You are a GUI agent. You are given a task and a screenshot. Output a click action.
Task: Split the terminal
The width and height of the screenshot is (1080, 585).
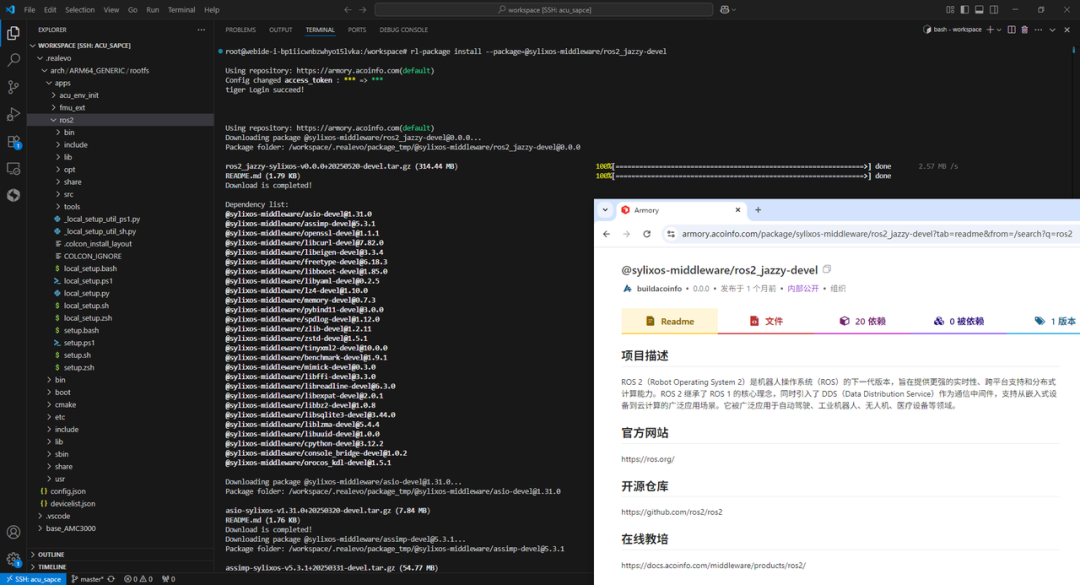click(1011, 30)
